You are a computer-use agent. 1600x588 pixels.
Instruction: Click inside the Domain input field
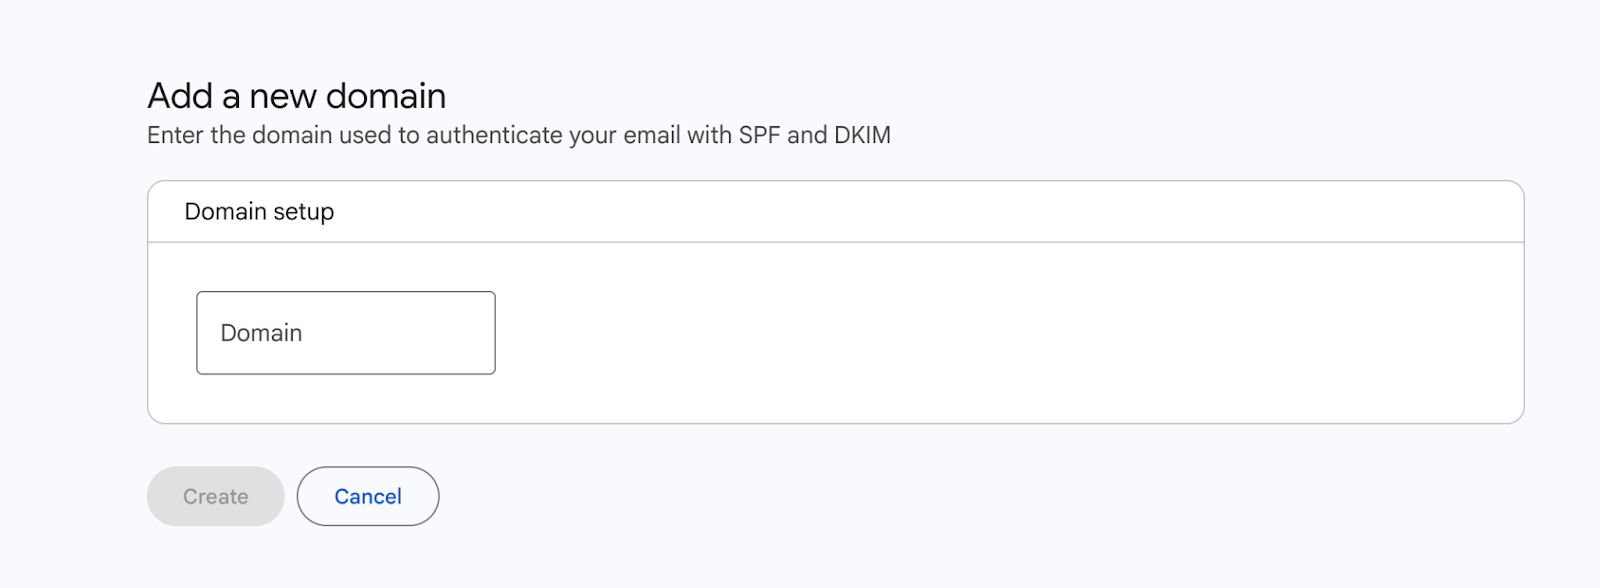coord(345,332)
